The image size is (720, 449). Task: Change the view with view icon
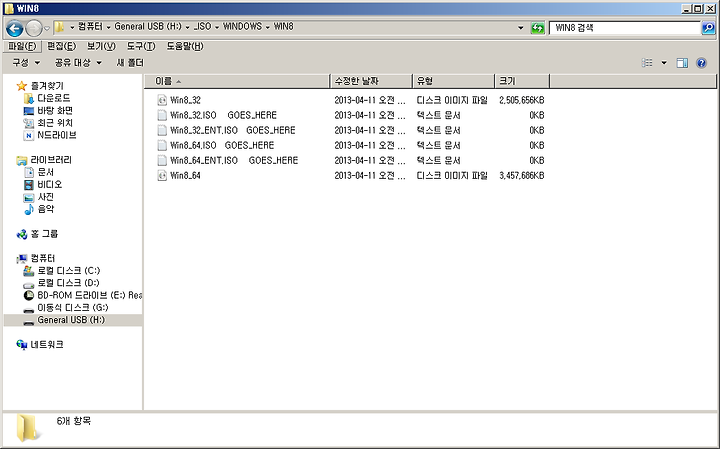click(647, 63)
